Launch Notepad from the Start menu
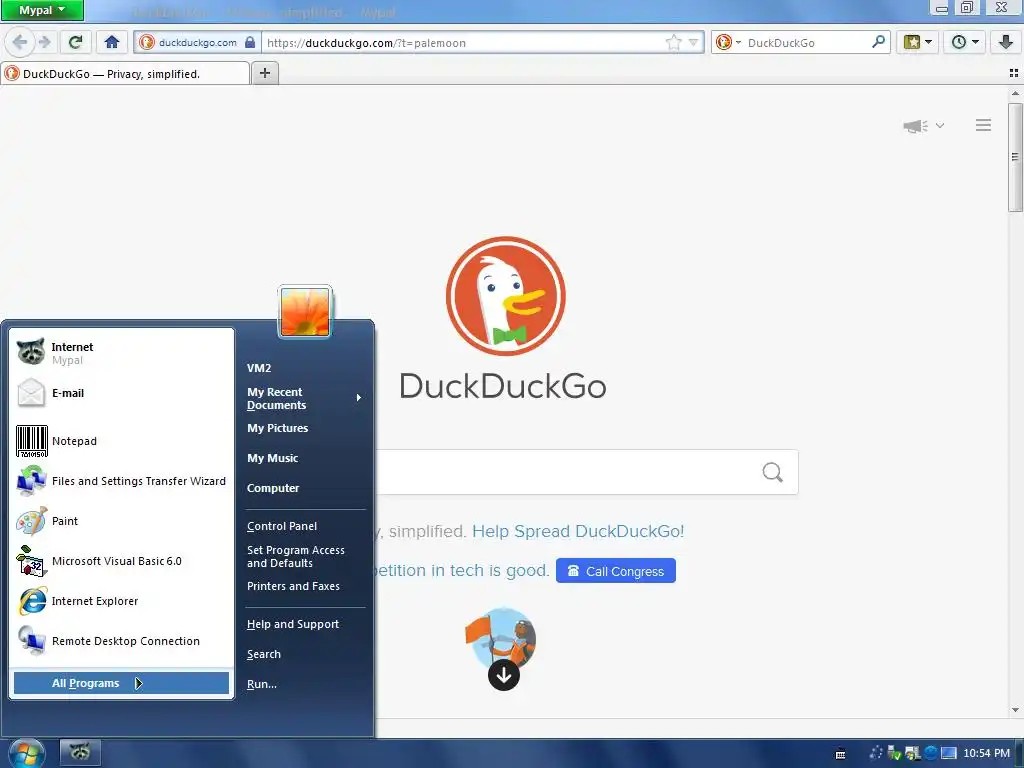 122,441
